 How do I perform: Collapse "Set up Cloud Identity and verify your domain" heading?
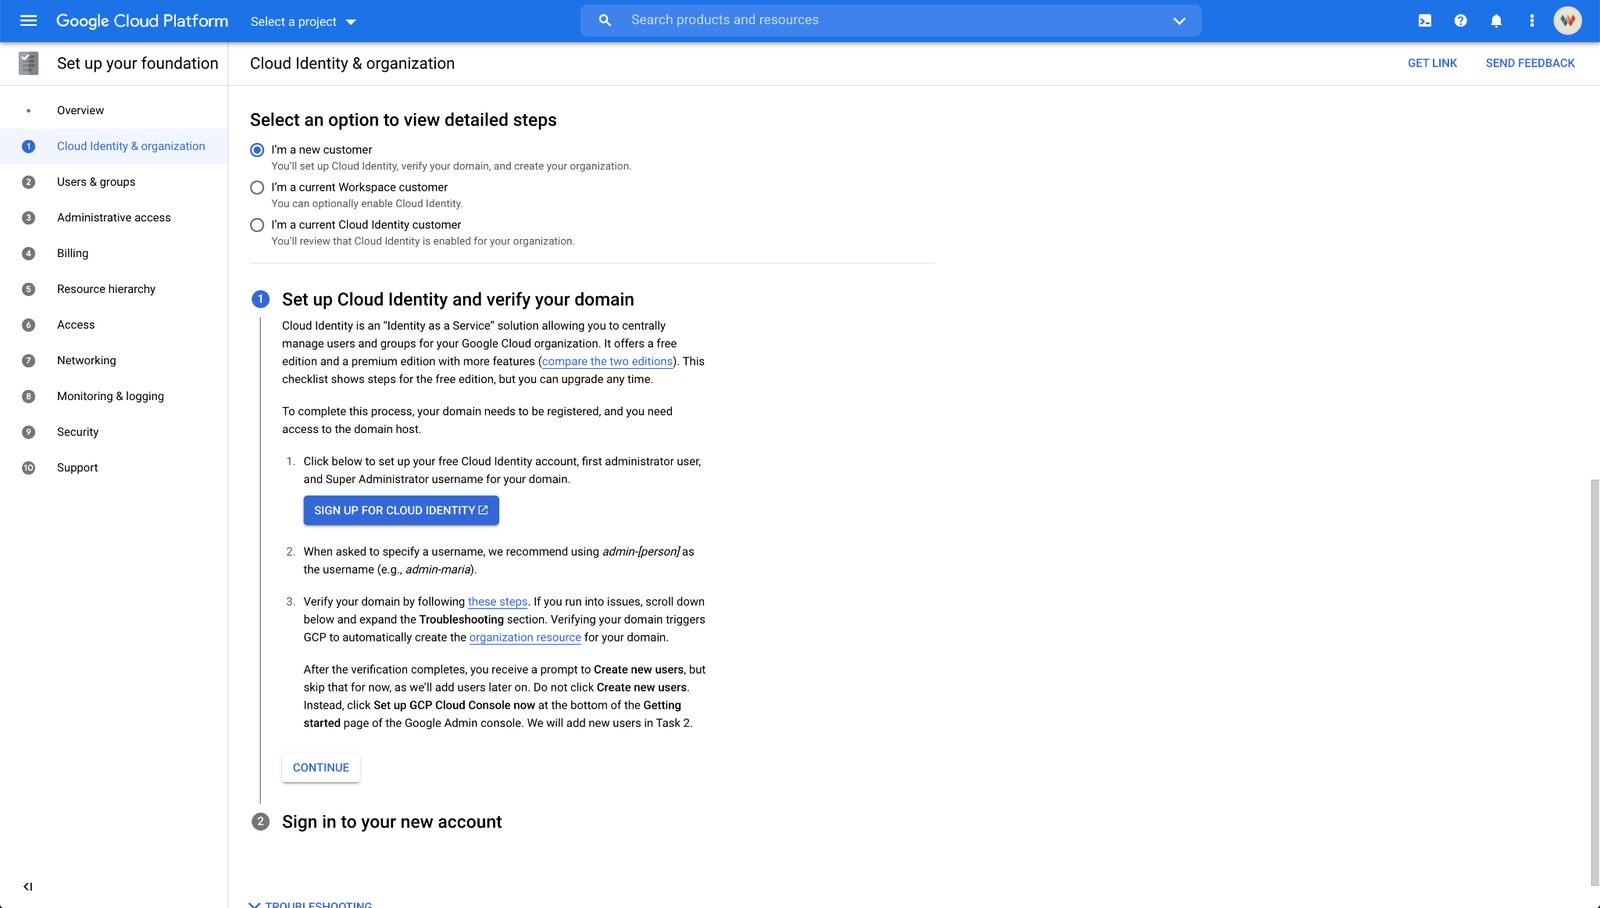(x=458, y=299)
